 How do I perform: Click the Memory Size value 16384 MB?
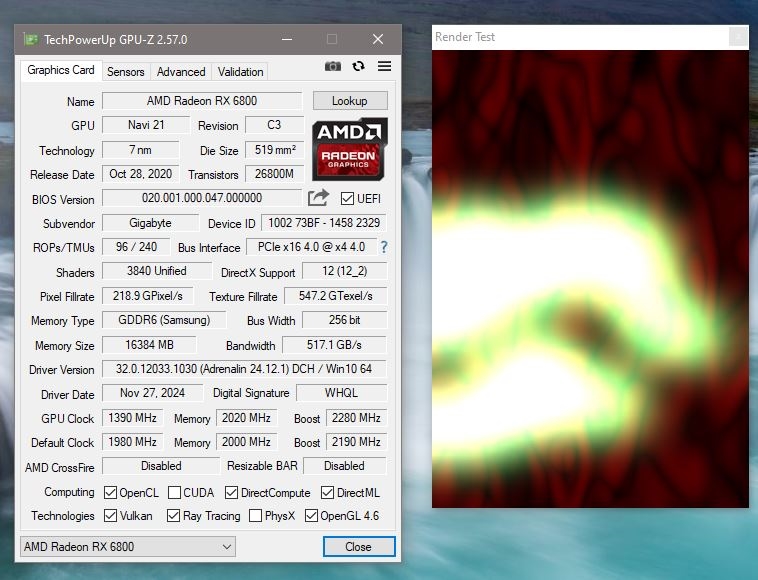pyautogui.click(x=149, y=345)
